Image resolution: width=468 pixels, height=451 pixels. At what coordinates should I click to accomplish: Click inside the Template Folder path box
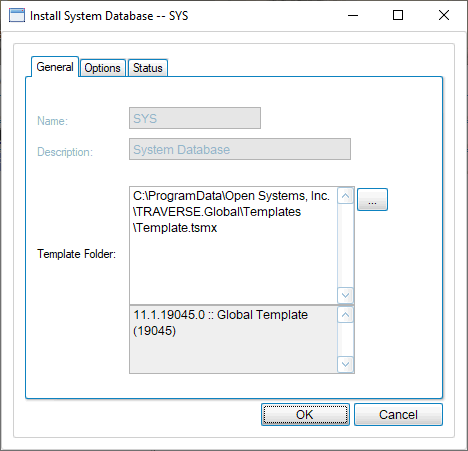[233, 245]
